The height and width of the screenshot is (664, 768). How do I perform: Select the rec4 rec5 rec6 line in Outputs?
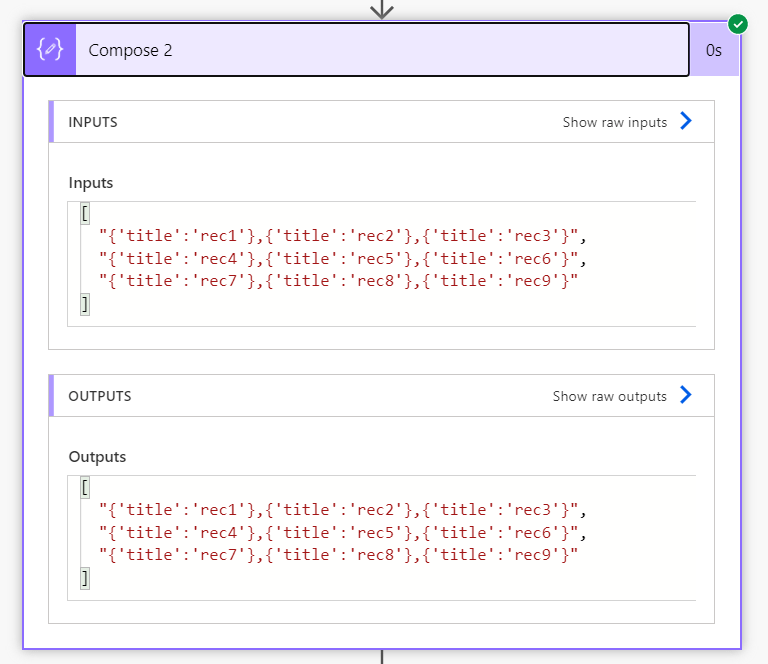(x=342, y=533)
